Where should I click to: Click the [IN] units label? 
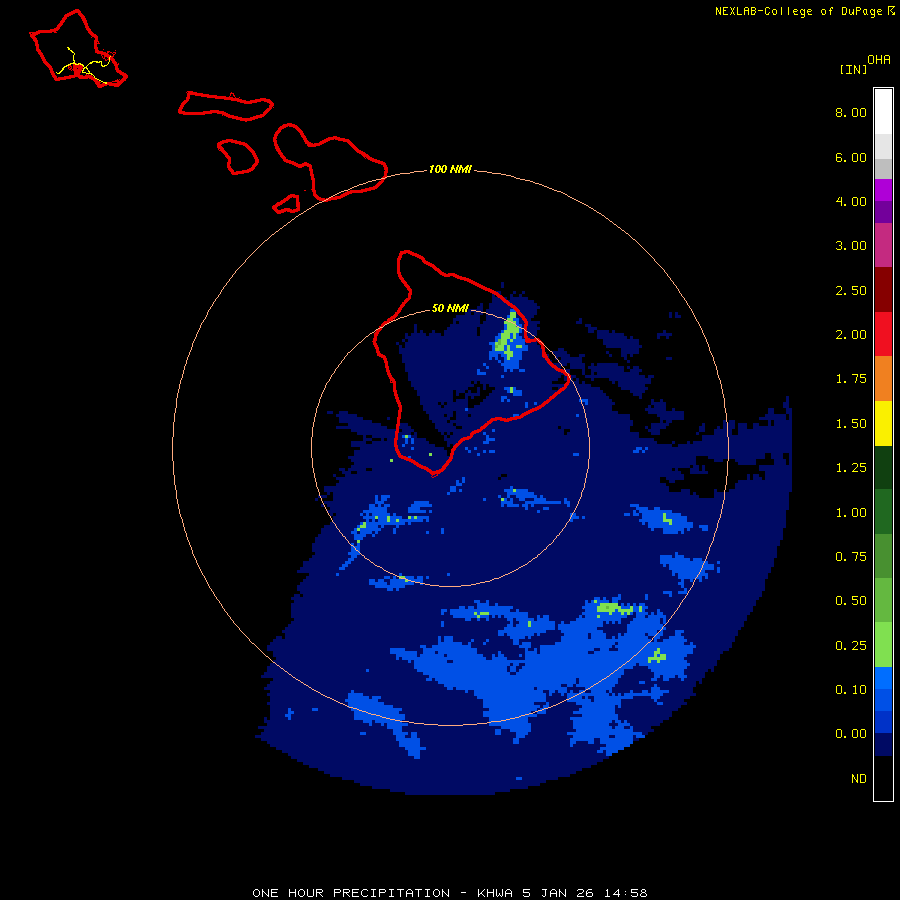point(853,69)
